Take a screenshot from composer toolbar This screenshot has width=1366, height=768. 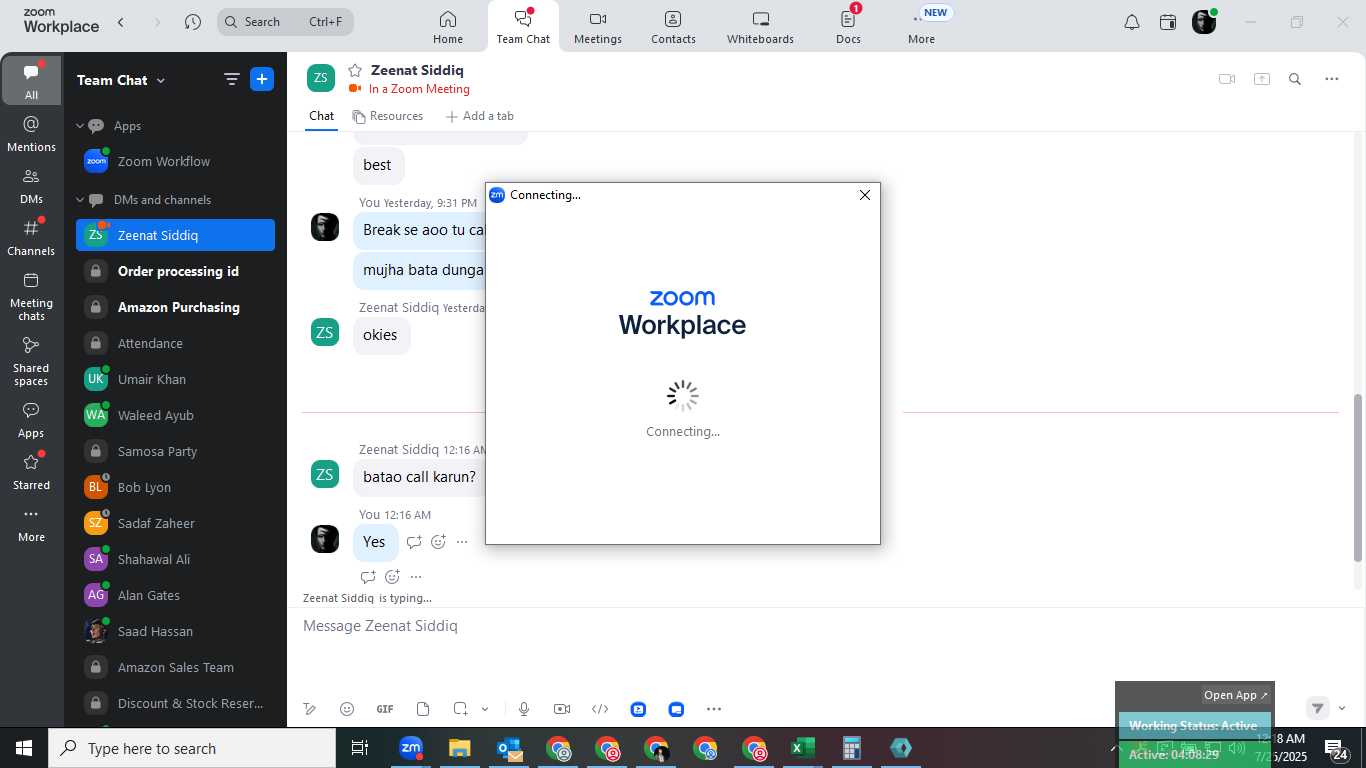pyautogui.click(x=460, y=709)
